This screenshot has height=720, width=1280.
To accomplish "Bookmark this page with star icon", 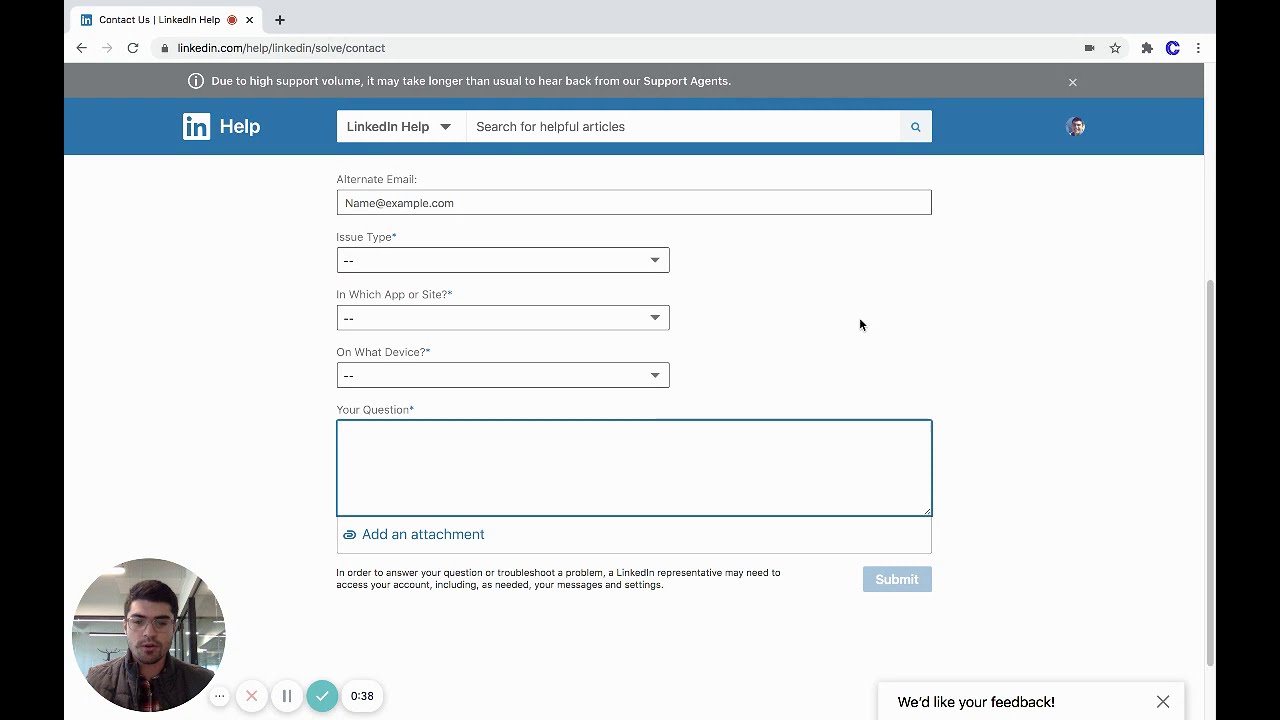I will click(x=1115, y=48).
